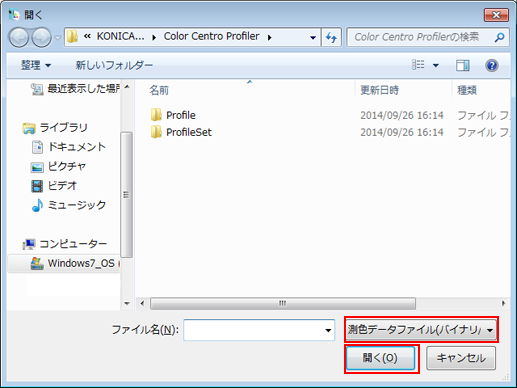Click the Color Centro Profiler breadcrumb
Image resolution: width=517 pixels, height=388 pixels.
[211, 36]
